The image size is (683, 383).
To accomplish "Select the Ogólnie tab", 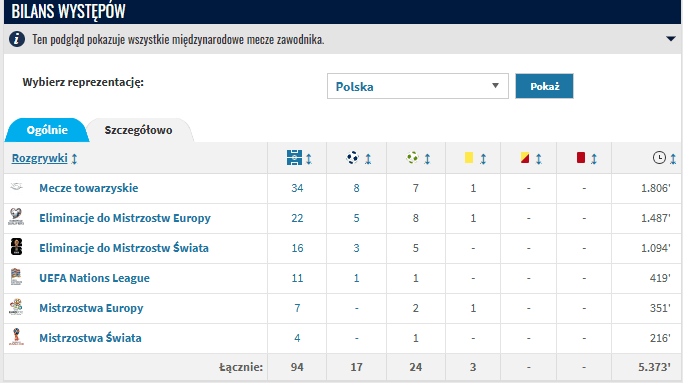I will click(47, 130).
